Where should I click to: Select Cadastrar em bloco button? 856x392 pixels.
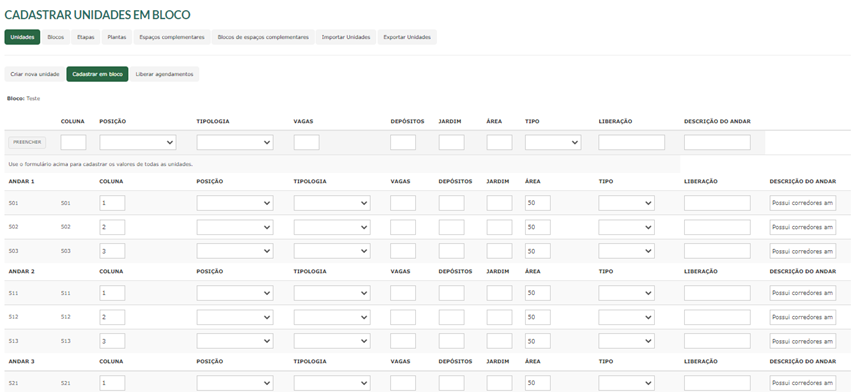point(97,74)
